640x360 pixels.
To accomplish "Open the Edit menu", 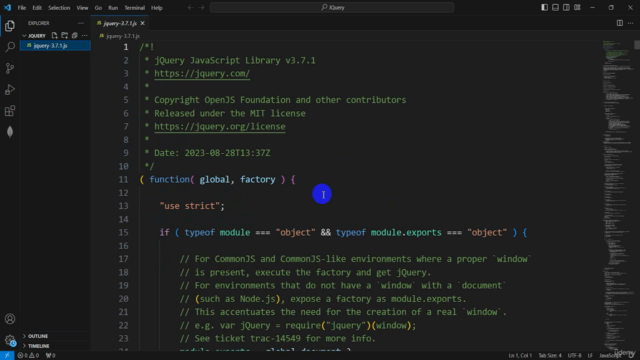I will coord(37,7).
